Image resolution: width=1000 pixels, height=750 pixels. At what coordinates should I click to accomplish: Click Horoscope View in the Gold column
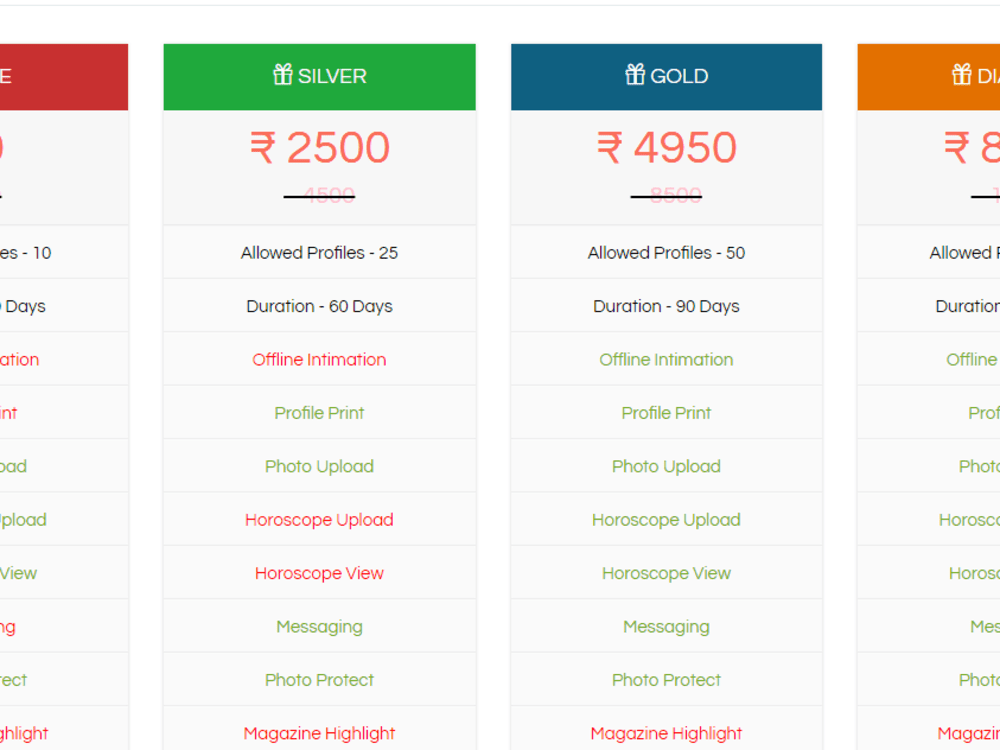(x=666, y=573)
